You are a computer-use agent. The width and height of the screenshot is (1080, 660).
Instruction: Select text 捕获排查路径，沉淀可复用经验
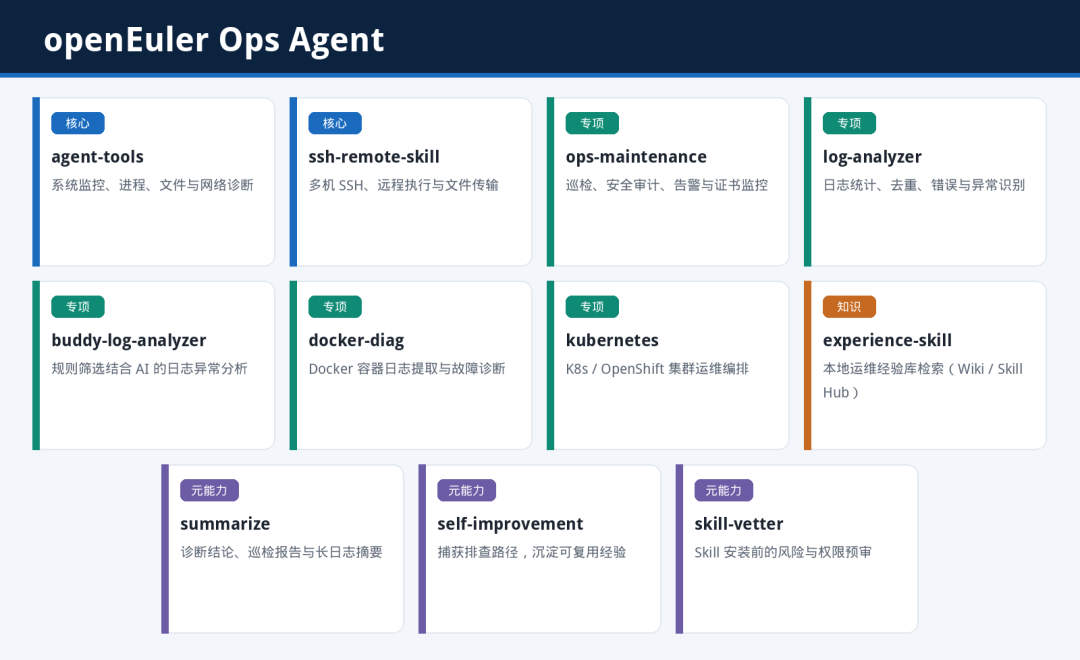pyautogui.click(x=532, y=552)
